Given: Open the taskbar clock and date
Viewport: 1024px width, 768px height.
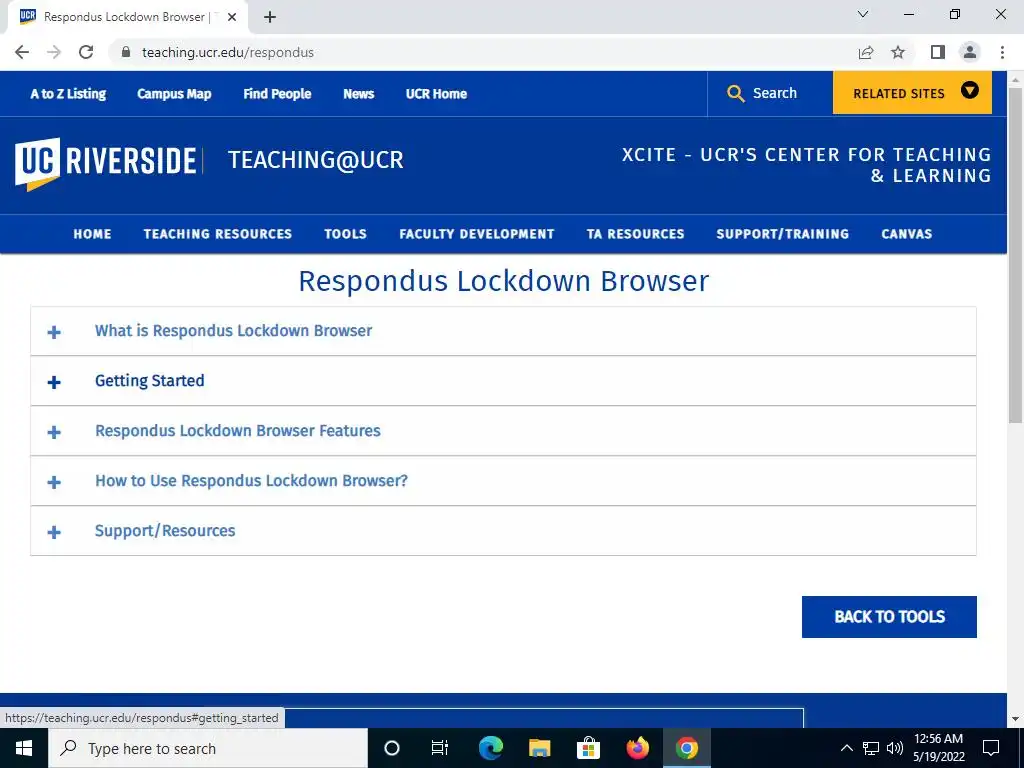Looking at the screenshot, I should 938,748.
